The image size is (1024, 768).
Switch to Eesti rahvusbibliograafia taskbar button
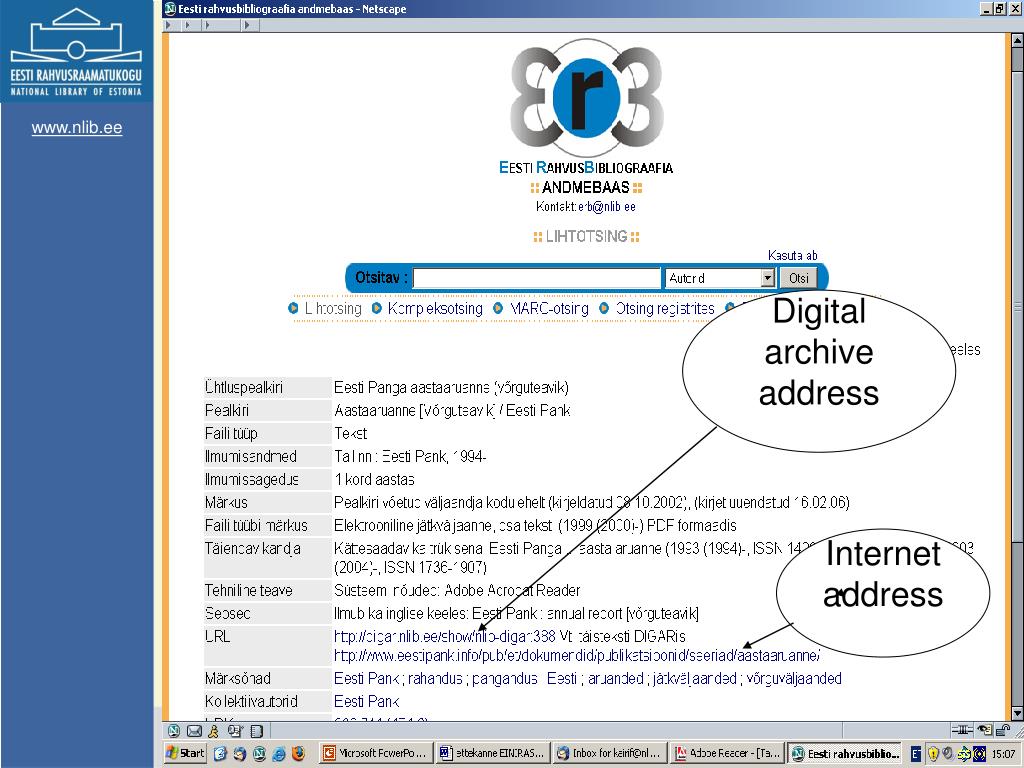click(x=844, y=753)
